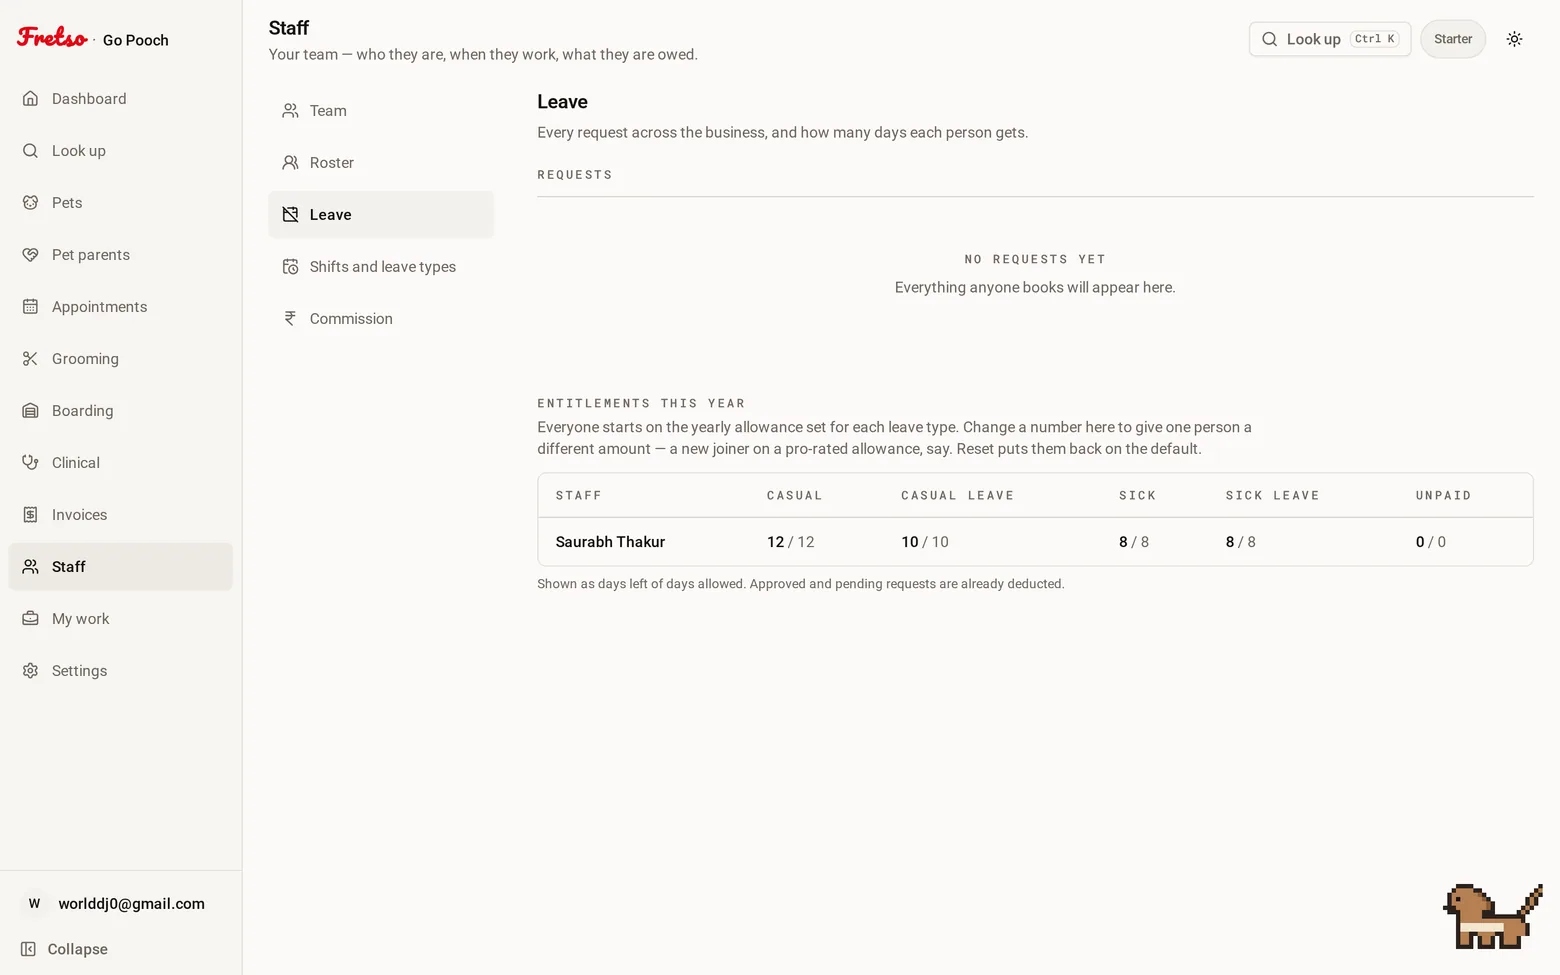Click the My work briefcase icon
Screen dimensions: 1560x975
point(31,618)
